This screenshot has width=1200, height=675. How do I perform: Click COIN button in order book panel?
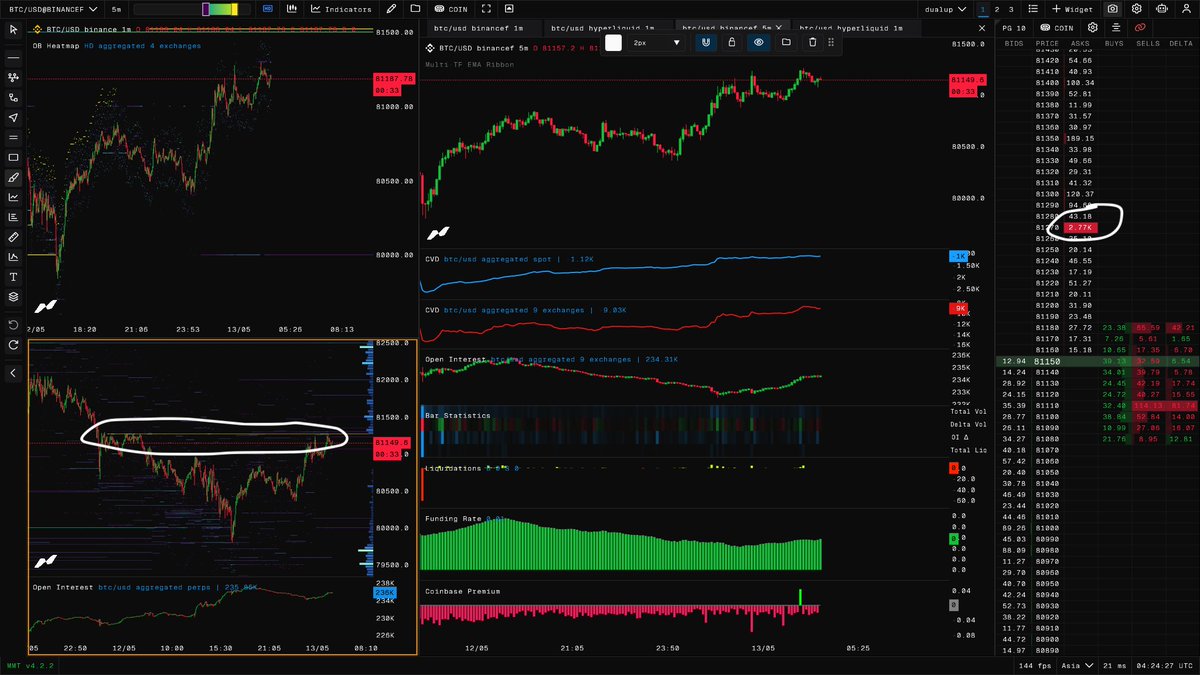point(1056,28)
